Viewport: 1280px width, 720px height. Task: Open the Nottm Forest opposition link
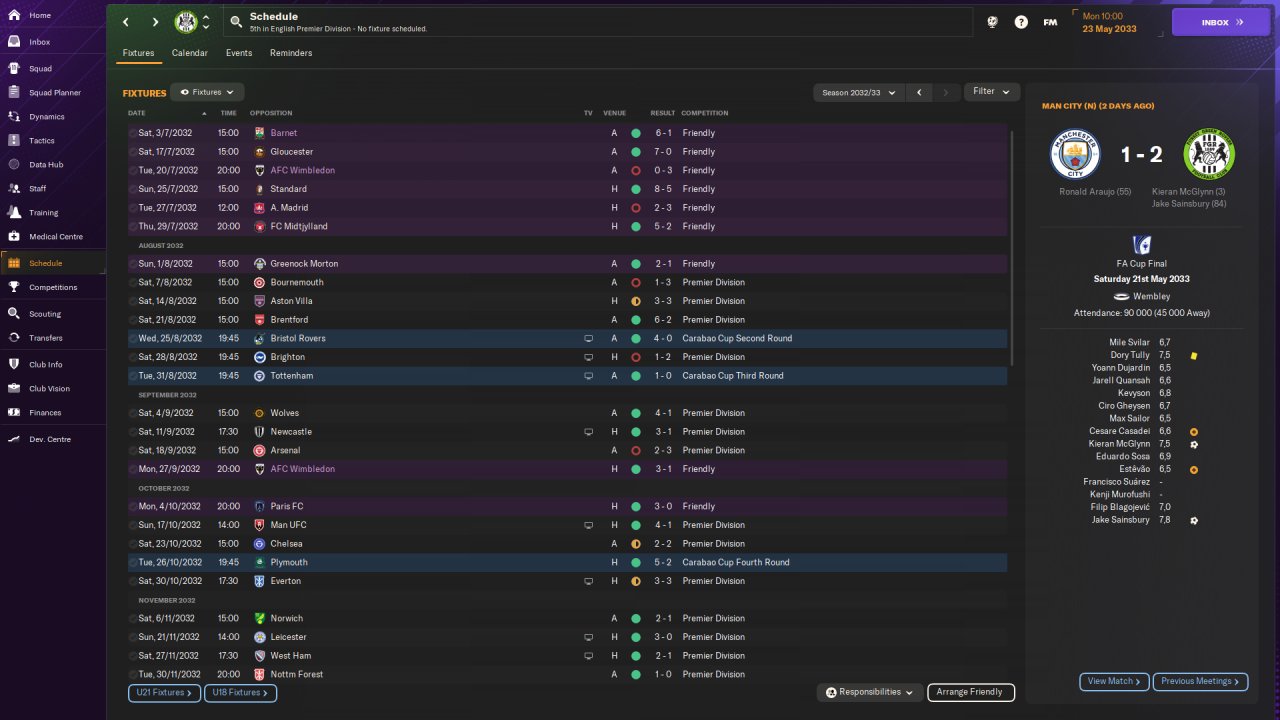296,675
